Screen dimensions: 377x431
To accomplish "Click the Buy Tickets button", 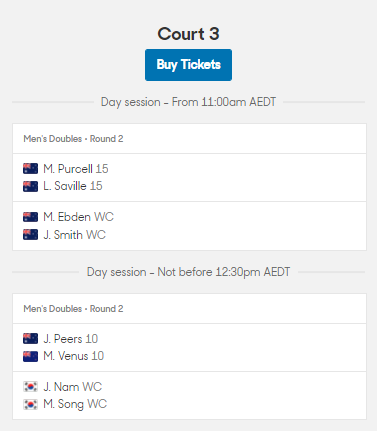I will tap(188, 65).
